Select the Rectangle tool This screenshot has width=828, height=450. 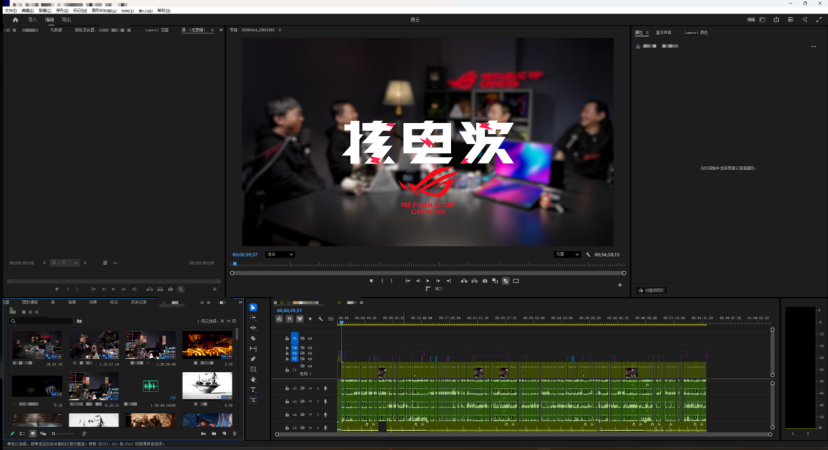pyautogui.click(x=253, y=369)
